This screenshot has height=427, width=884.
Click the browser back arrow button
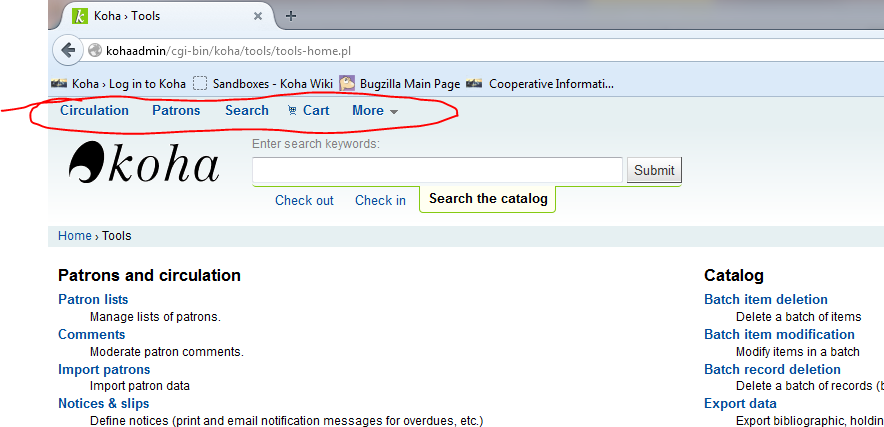coord(67,50)
